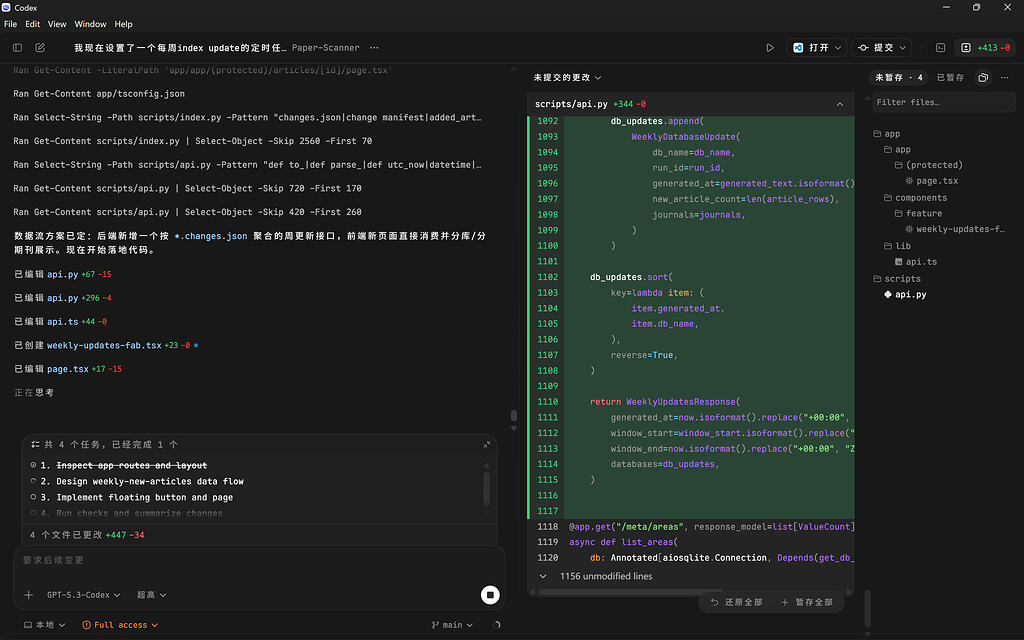Viewport: 1024px width, 640px height.
Task: Open api.py +296 -4 edit link
Action: tap(63, 298)
